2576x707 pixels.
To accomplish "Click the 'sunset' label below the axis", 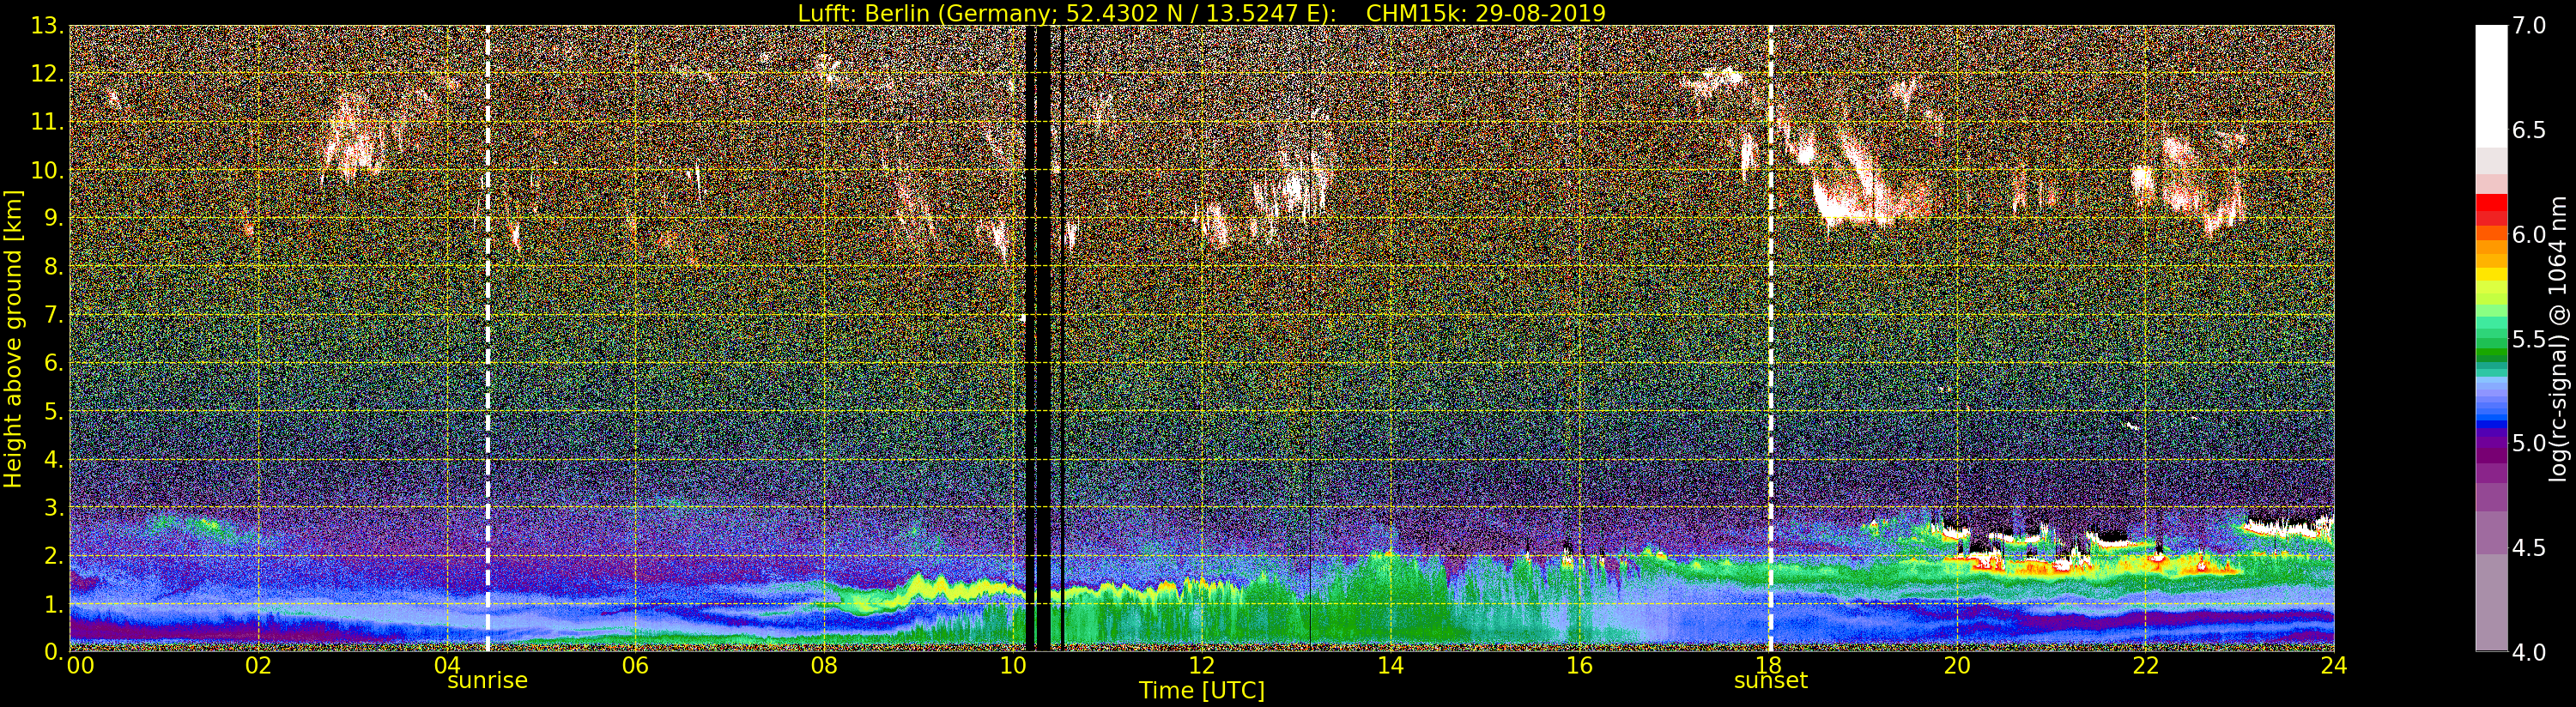I will (x=1770, y=681).
